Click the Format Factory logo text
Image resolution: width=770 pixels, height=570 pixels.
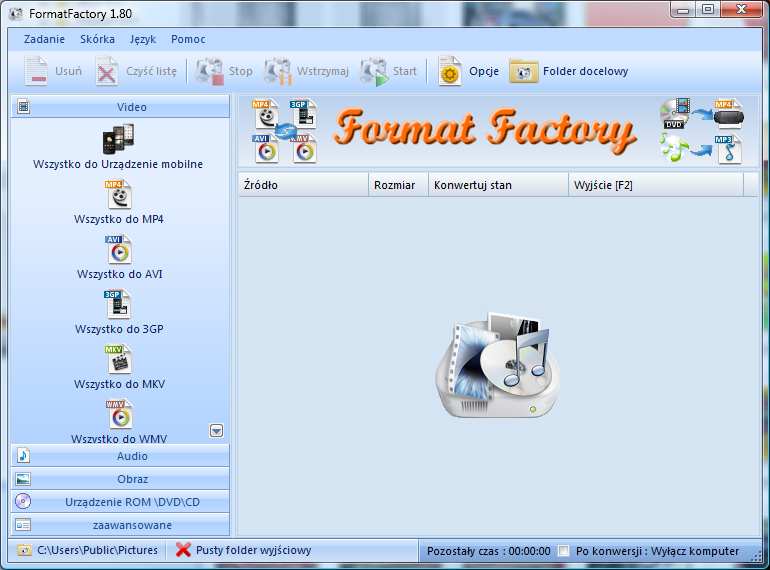click(x=484, y=130)
